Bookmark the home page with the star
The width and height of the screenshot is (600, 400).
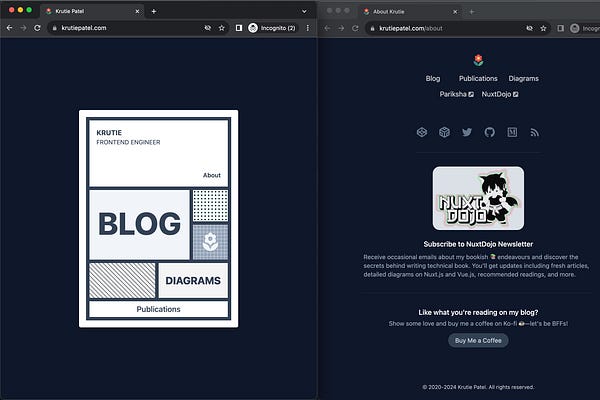click(x=222, y=28)
